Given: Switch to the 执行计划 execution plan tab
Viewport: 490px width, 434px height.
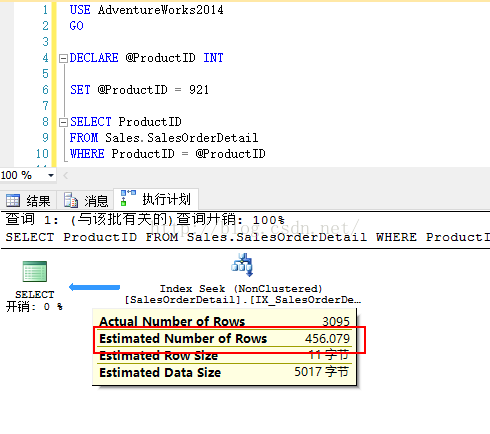Looking at the screenshot, I should click(x=156, y=199).
